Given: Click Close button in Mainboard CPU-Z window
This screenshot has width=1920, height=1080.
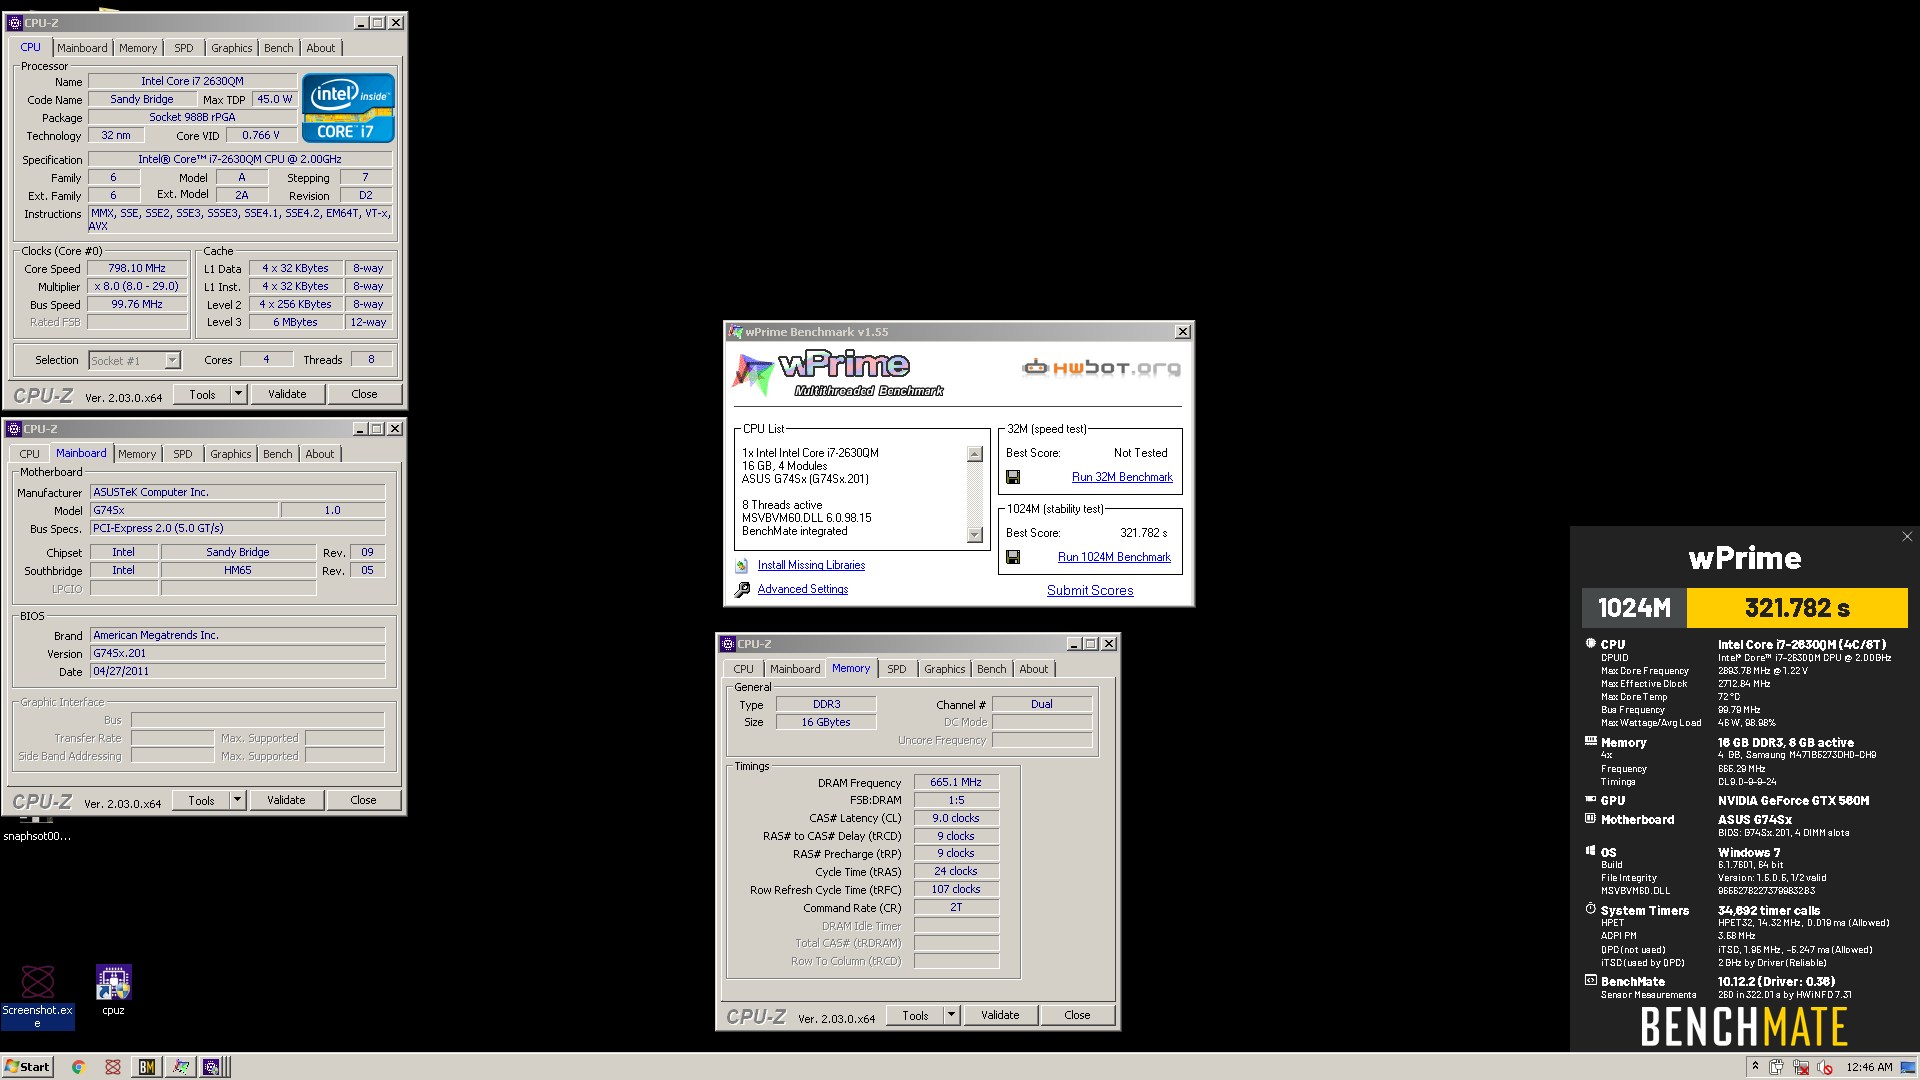Looking at the screenshot, I should pos(363,800).
